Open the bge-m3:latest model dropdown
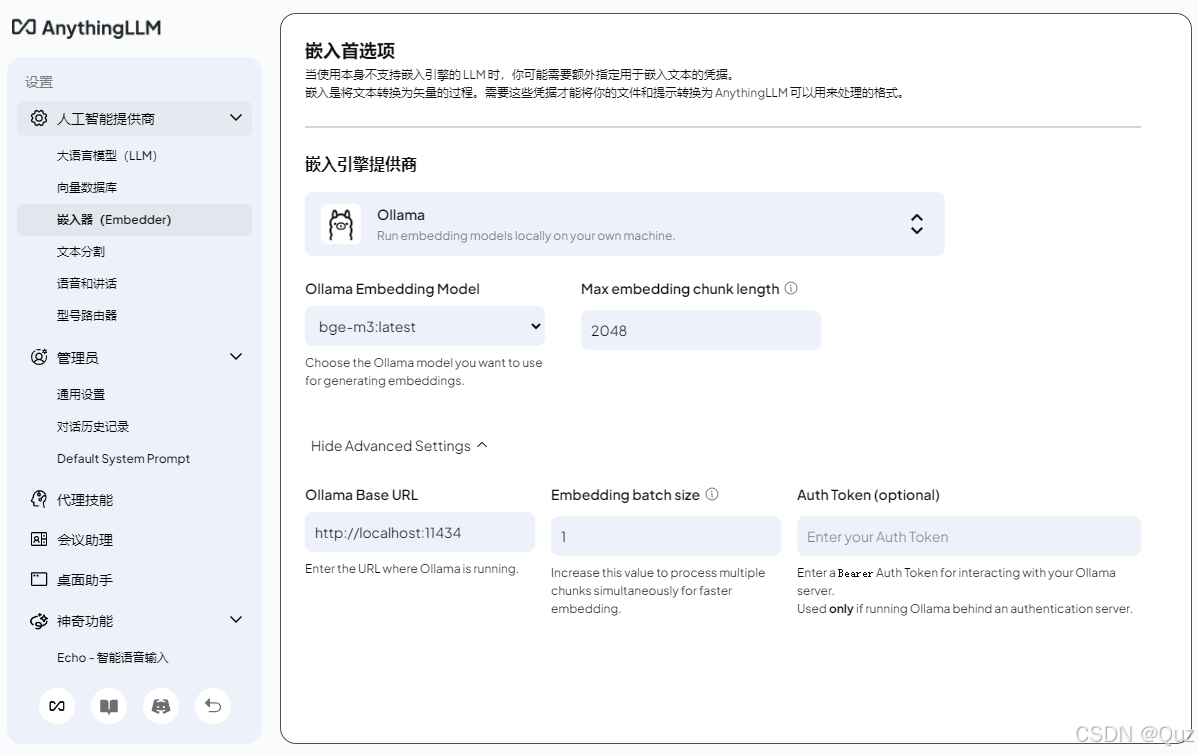 click(425, 326)
